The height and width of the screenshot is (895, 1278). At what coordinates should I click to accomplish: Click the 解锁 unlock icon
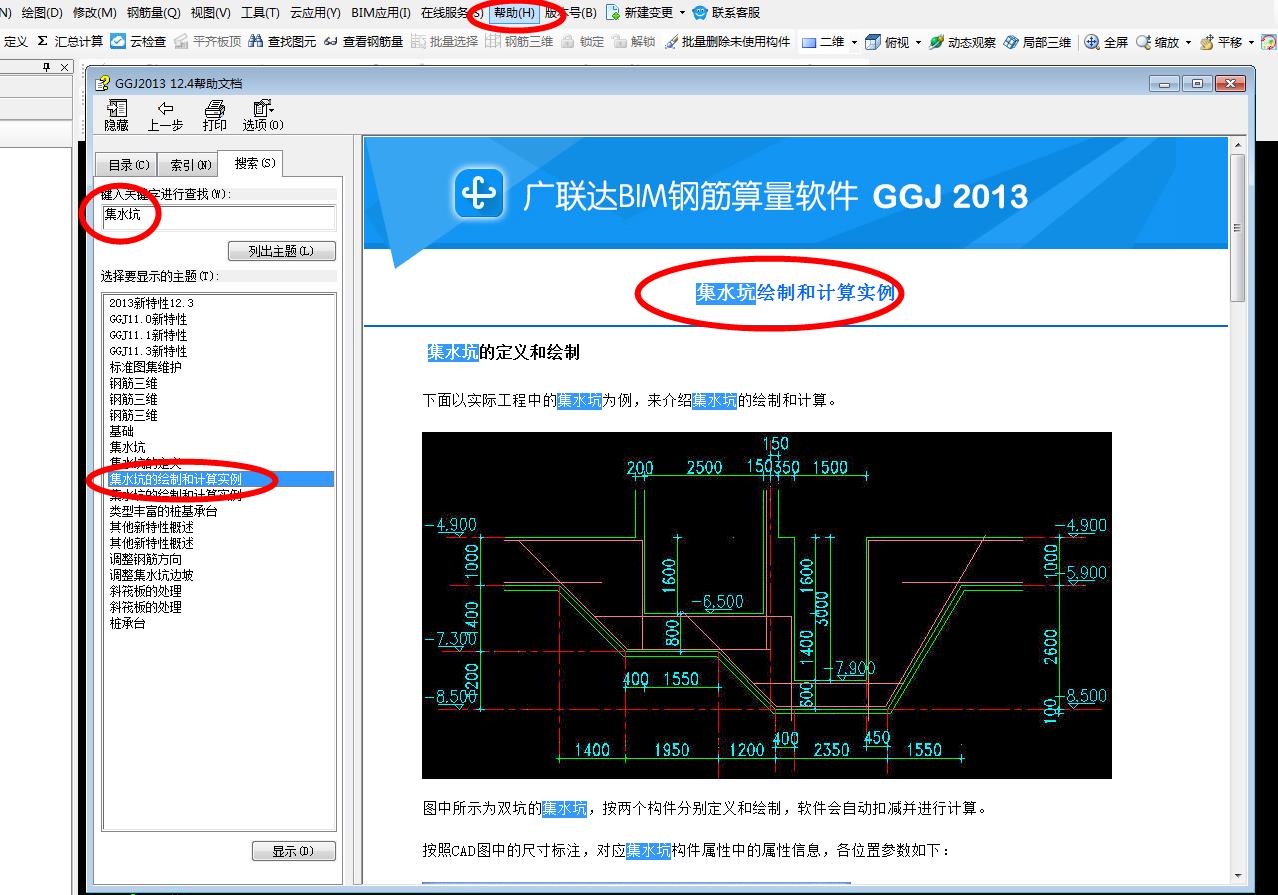click(634, 42)
